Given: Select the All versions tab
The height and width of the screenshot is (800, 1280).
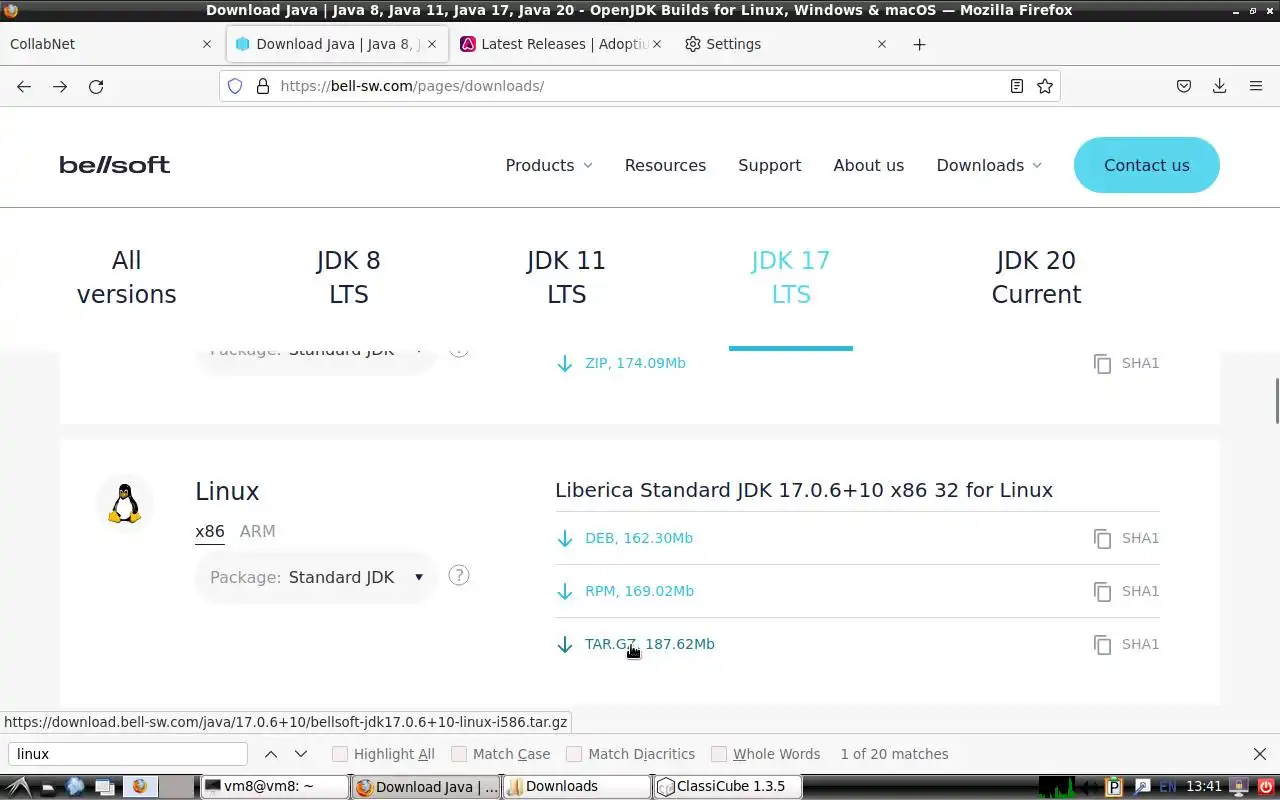Looking at the screenshot, I should coord(126,277).
